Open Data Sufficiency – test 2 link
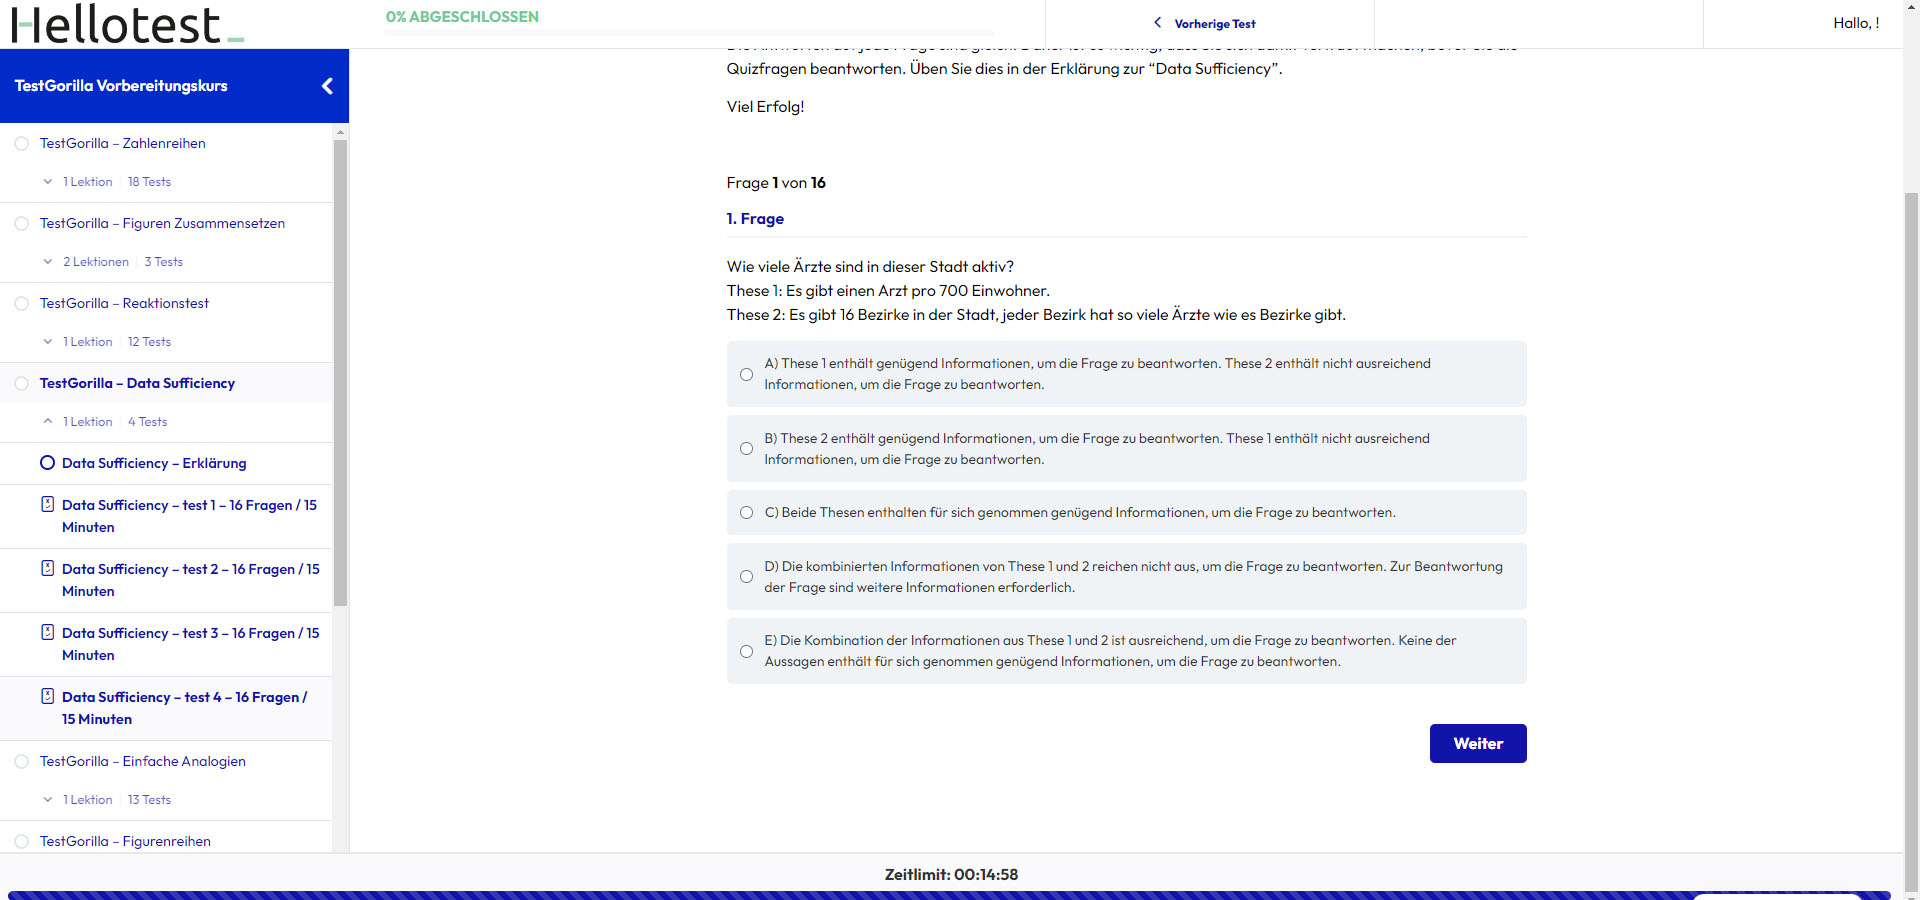The height and width of the screenshot is (900, 1920). pyautogui.click(x=190, y=580)
